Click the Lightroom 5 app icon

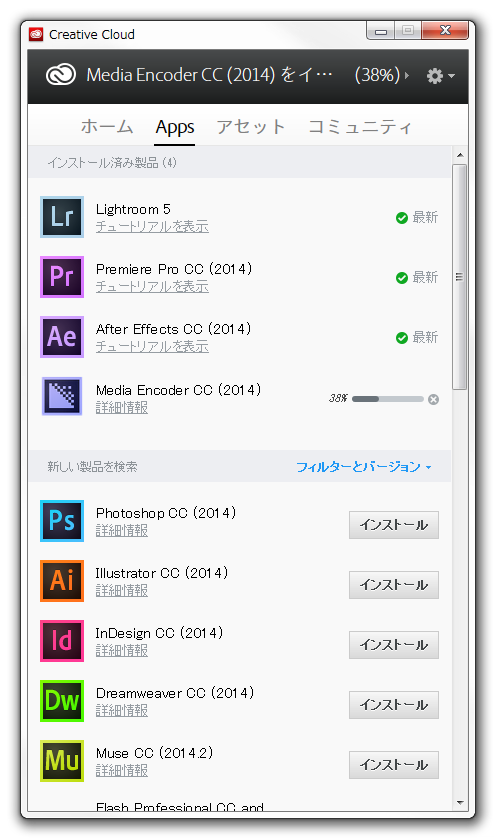62,217
